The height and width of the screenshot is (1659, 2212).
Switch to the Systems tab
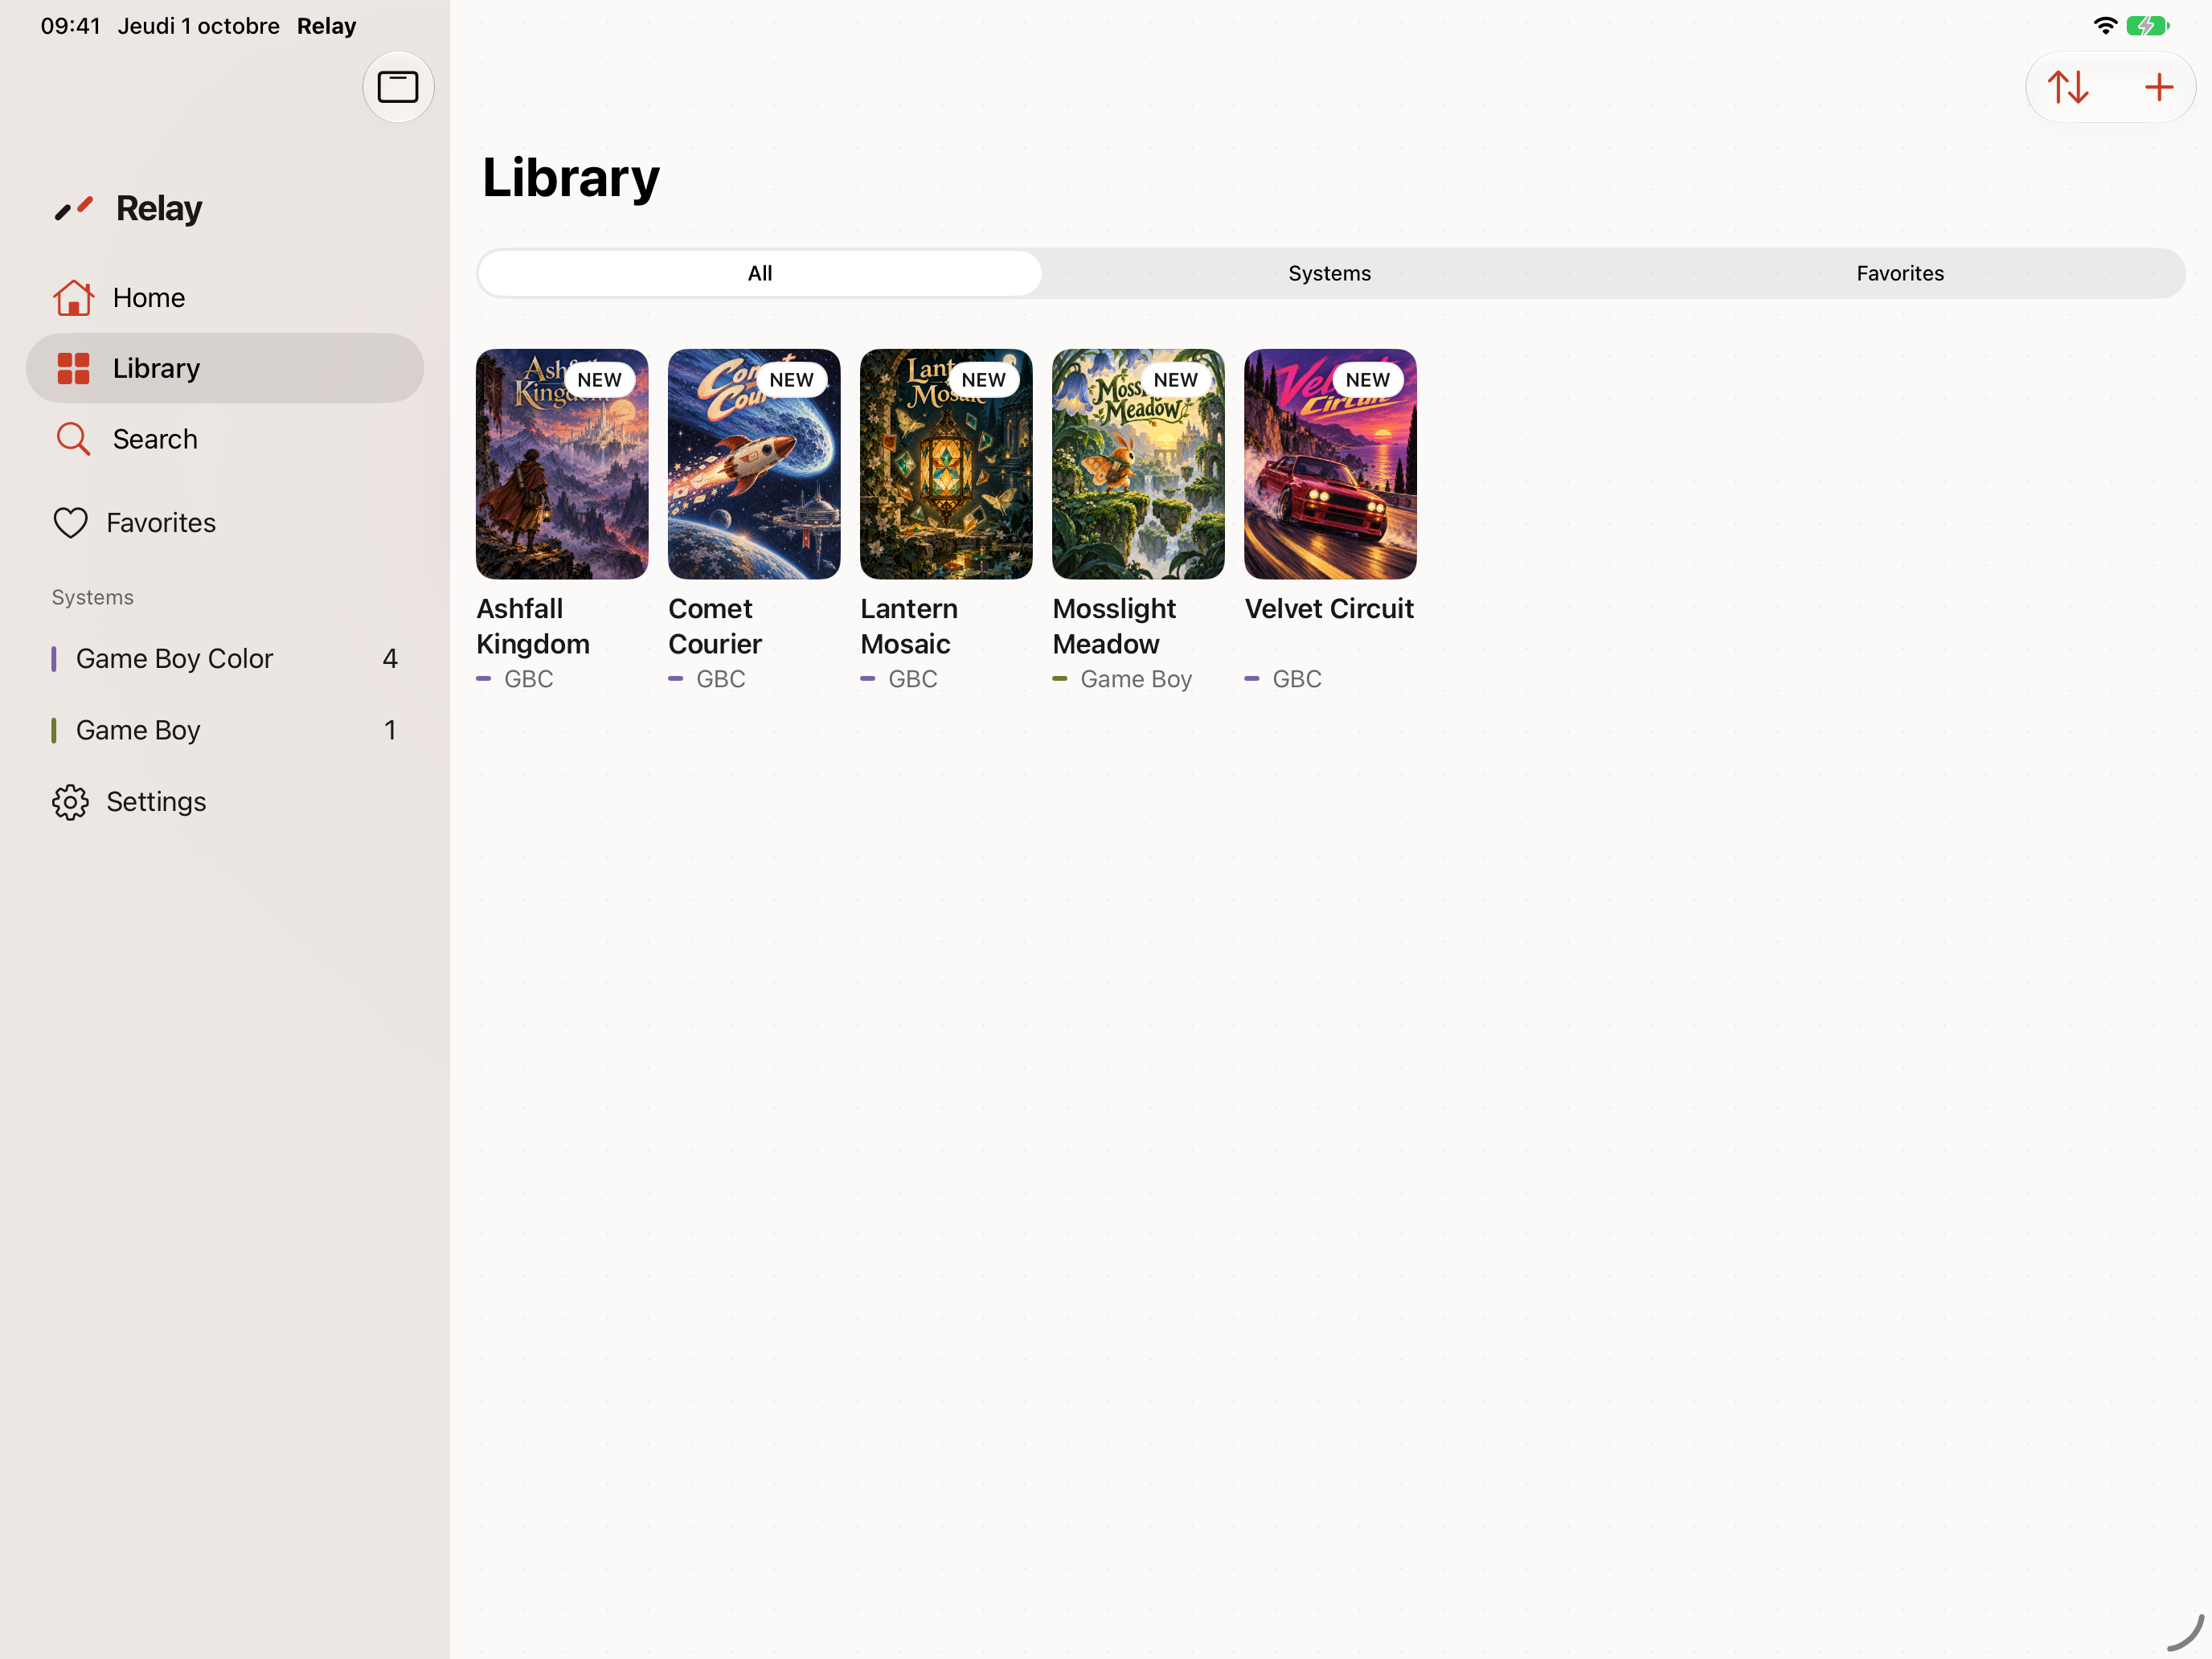point(1329,273)
